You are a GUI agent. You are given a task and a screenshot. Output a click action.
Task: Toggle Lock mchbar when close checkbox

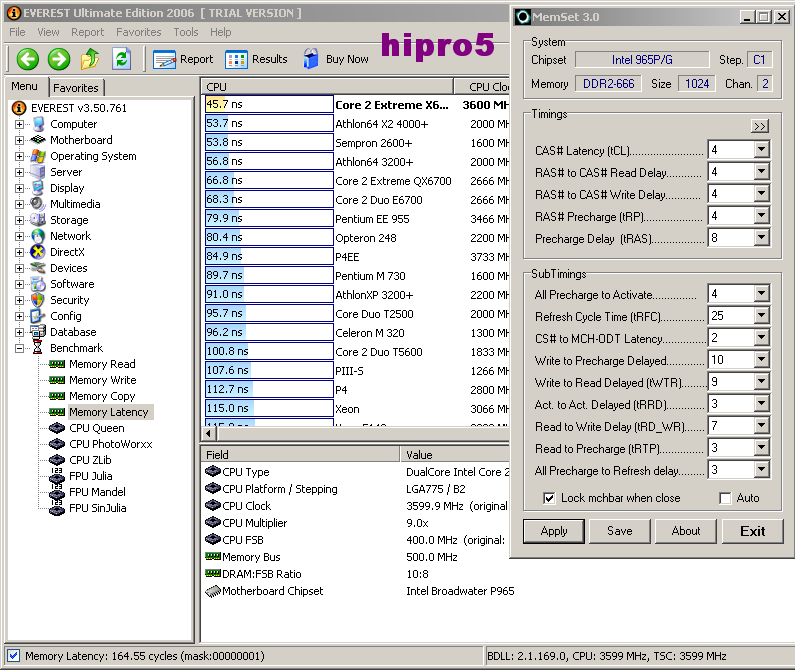coord(549,498)
